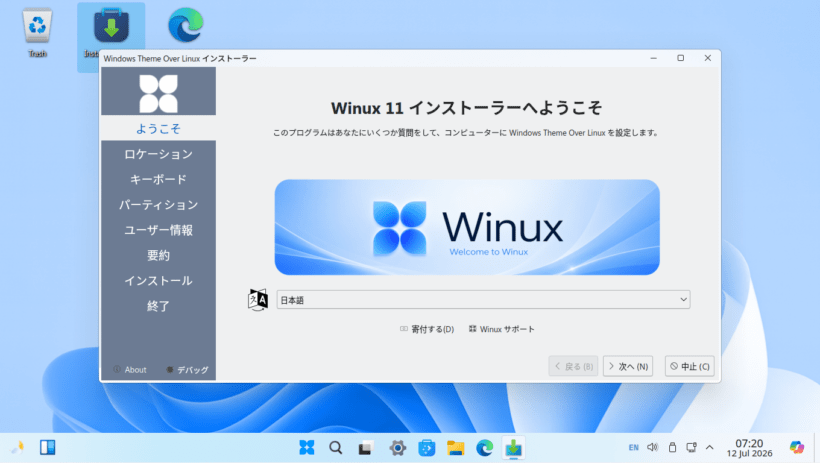The width and height of the screenshot is (820, 463).
Task: Select ユーザー情報 step in sidebar
Action: (x=158, y=230)
